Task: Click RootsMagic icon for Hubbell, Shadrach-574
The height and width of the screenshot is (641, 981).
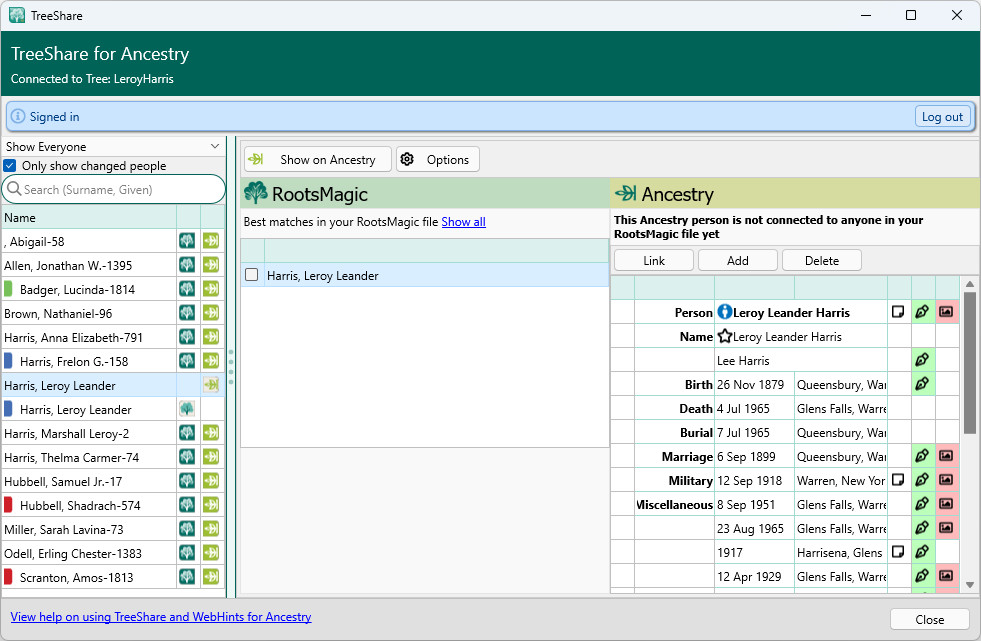Action: point(187,505)
